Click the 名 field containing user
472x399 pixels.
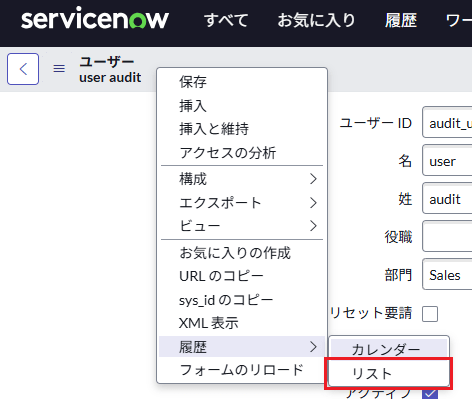tap(447, 160)
